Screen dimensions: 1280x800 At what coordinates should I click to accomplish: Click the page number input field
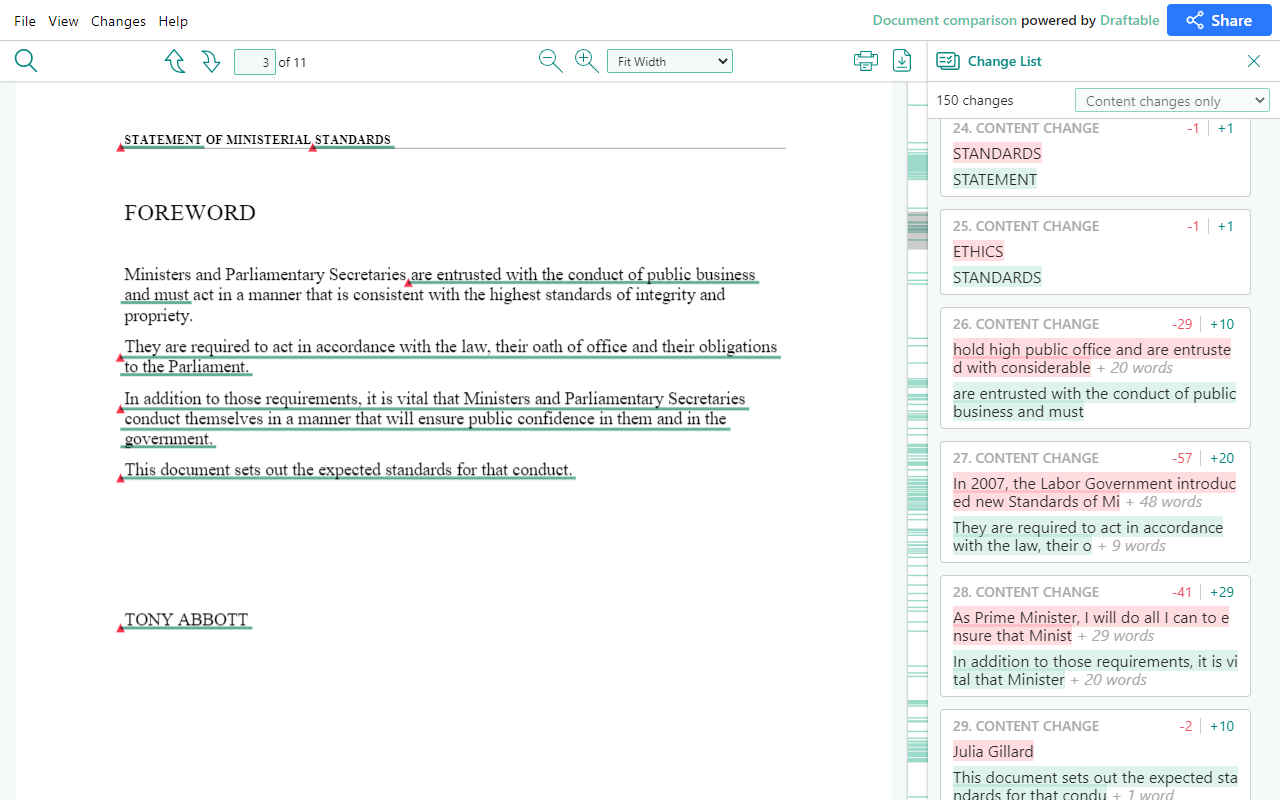(x=255, y=62)
